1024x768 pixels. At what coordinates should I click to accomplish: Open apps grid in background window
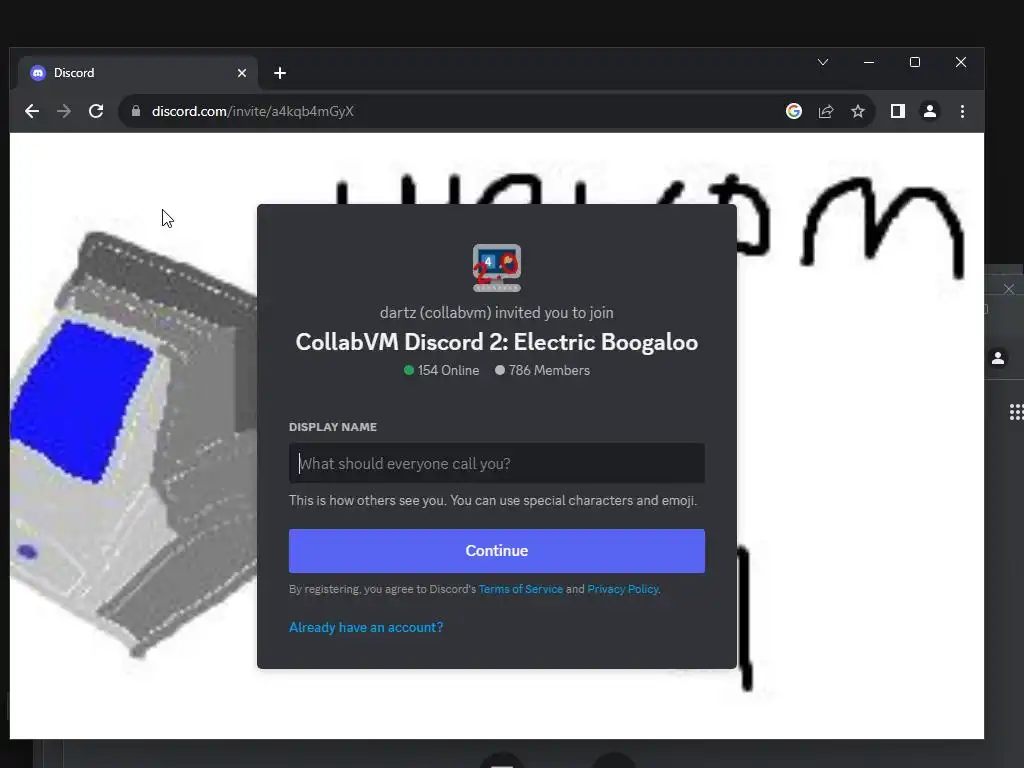pyautogui.click(x=1016, y=411)
